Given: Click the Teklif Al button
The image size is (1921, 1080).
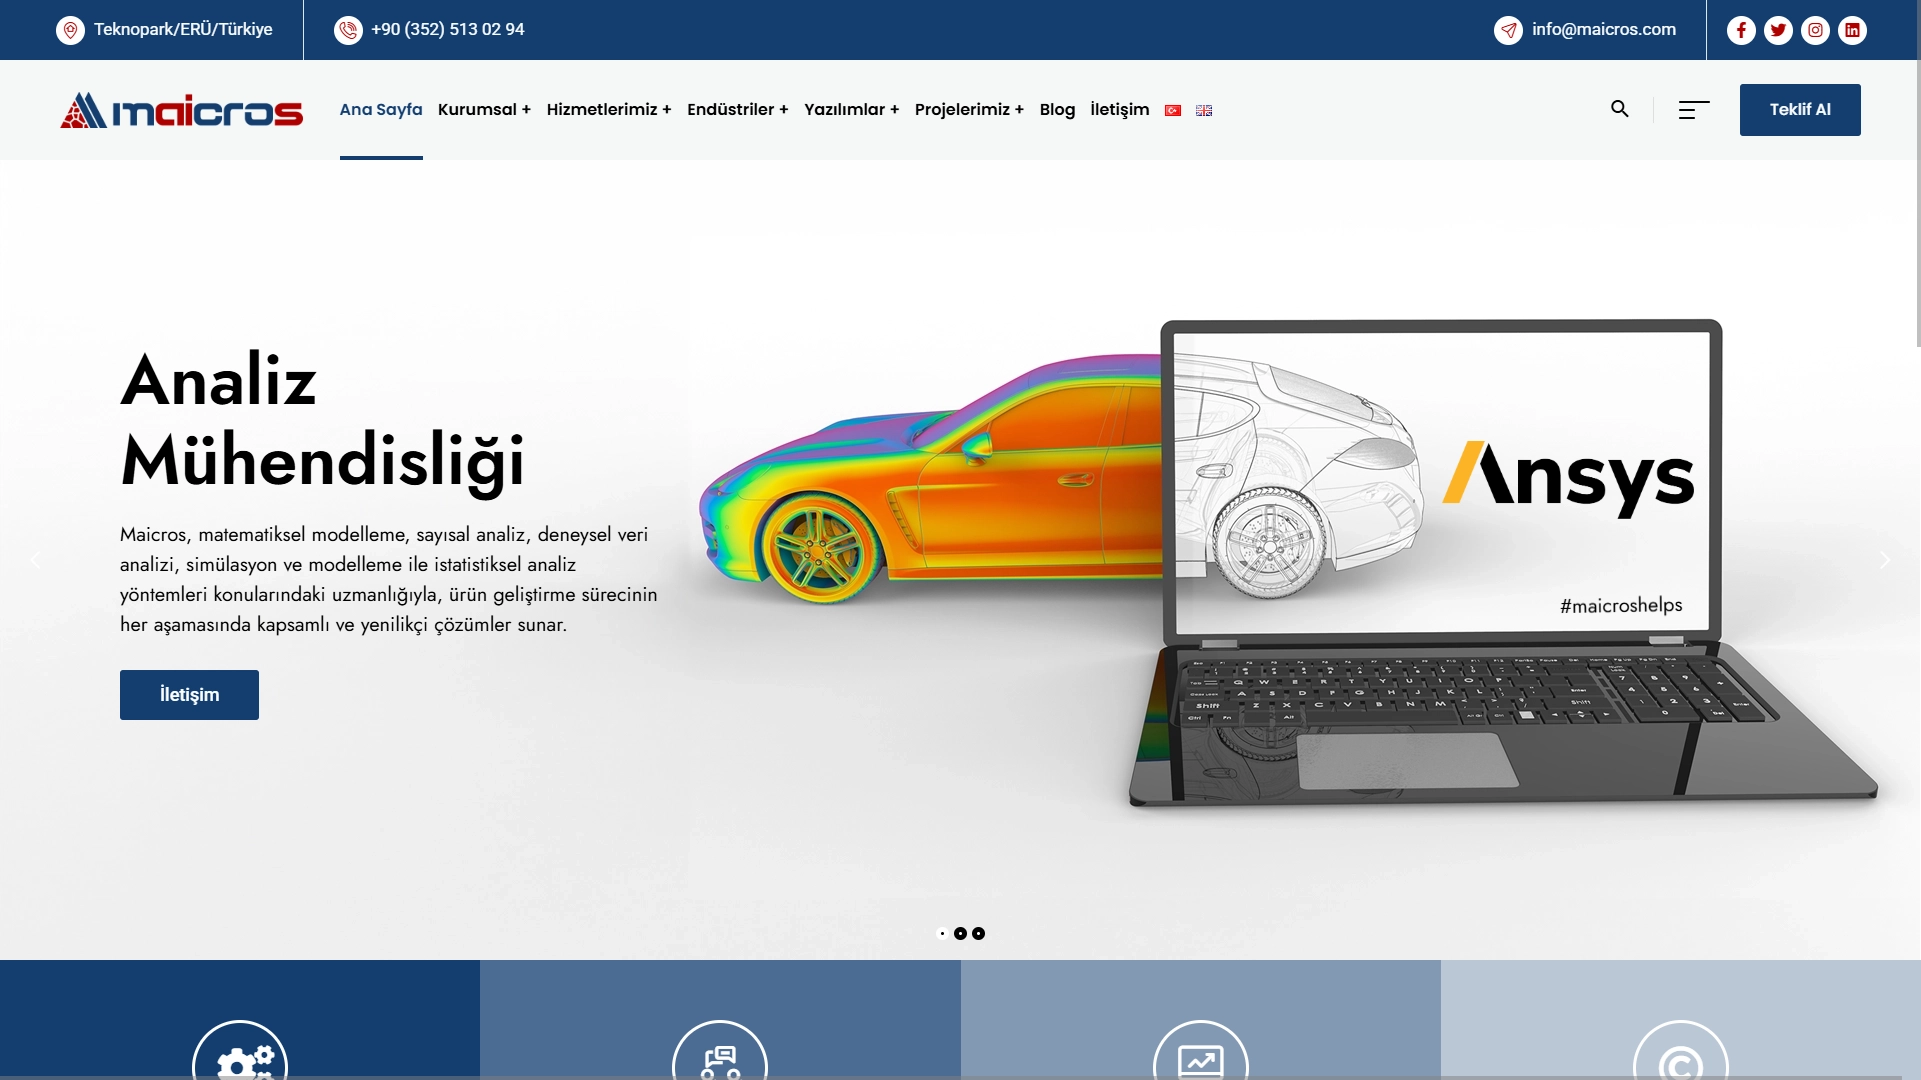Looking at the screenshot, I should (x=1800, y=110).
